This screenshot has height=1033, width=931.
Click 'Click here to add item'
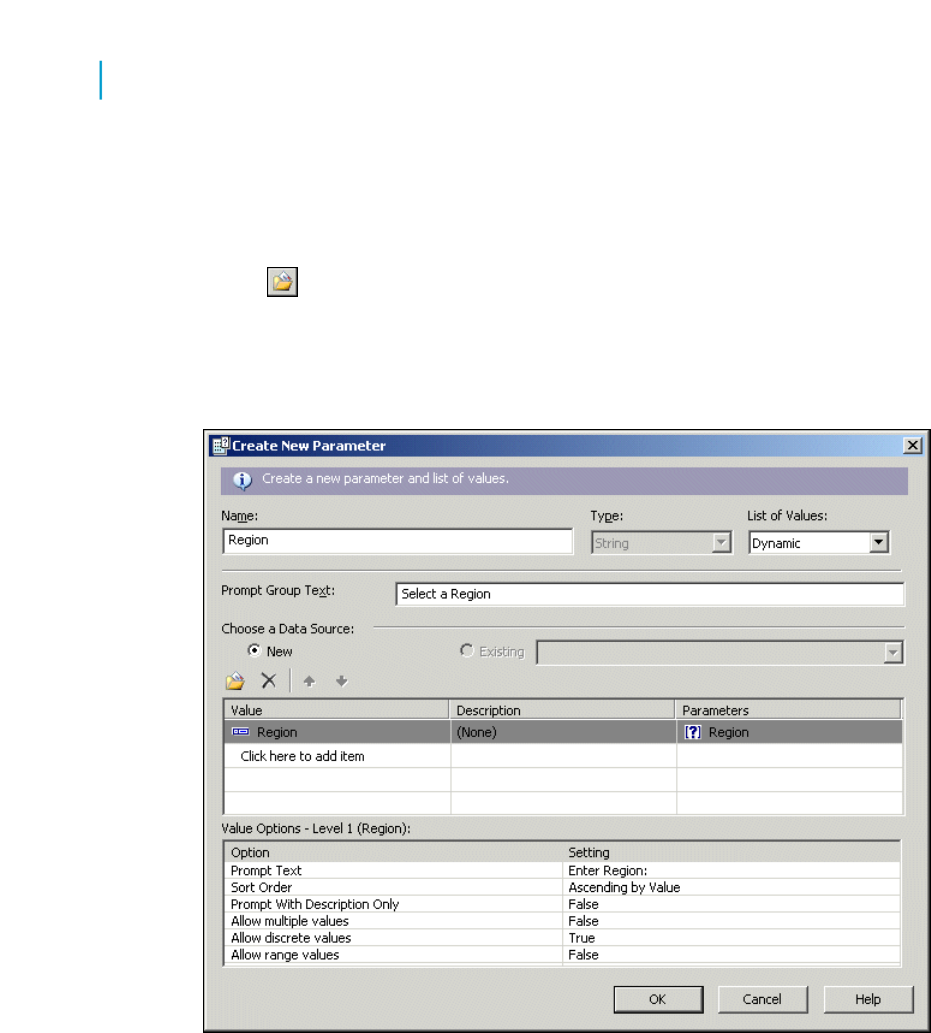pos(302,756)
